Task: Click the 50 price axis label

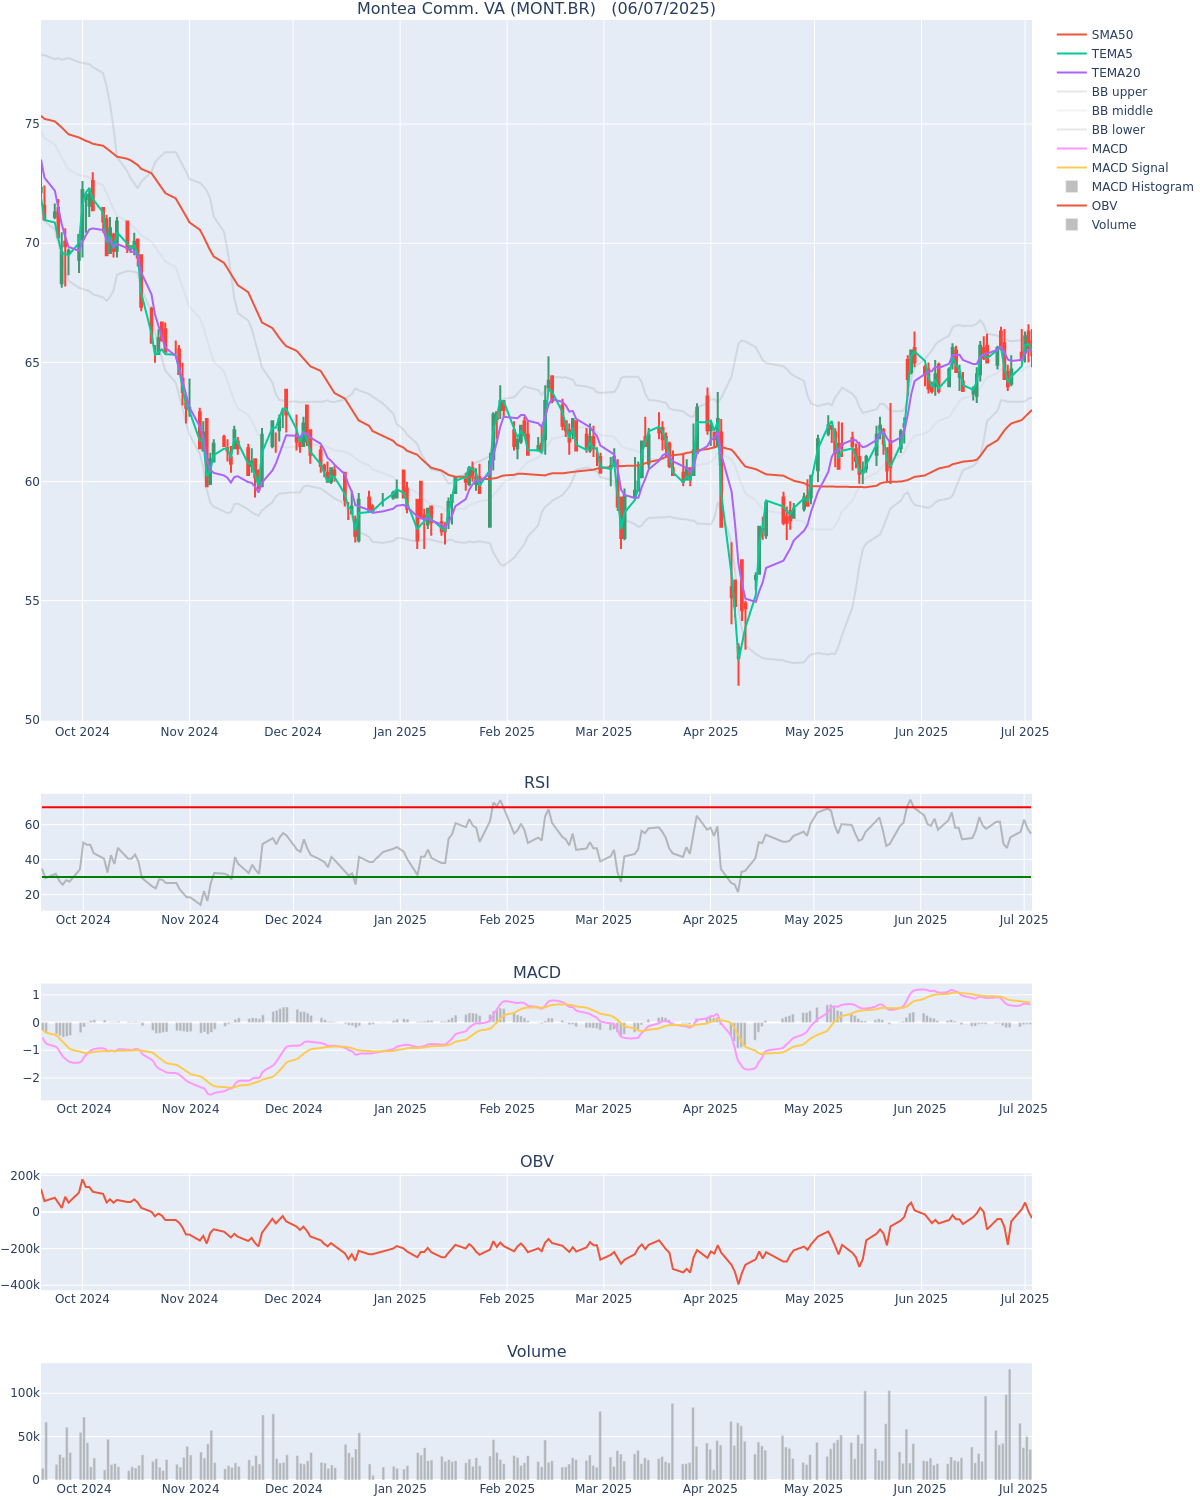Action: tap(33, 720)
